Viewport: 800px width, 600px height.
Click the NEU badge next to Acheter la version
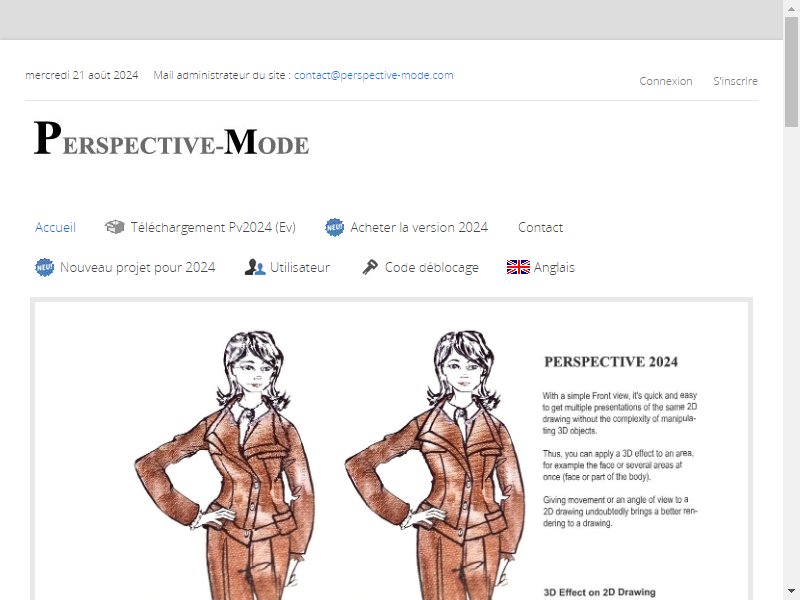pyautogui.click(x=335, y=227)
